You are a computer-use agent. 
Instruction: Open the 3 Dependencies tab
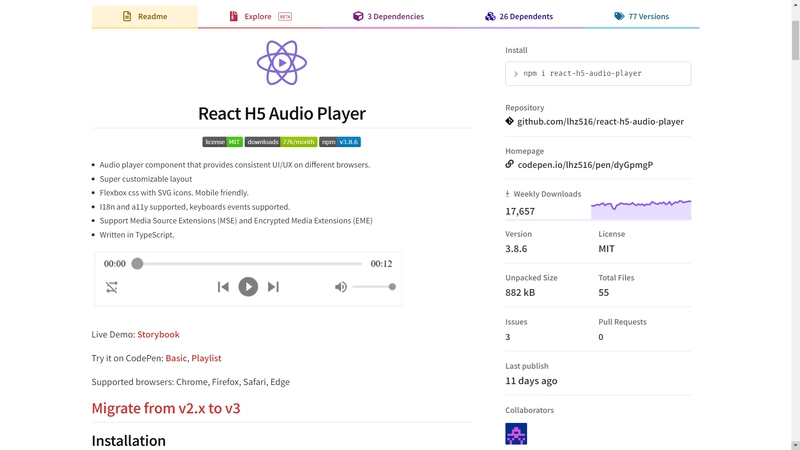coord(388,17)
